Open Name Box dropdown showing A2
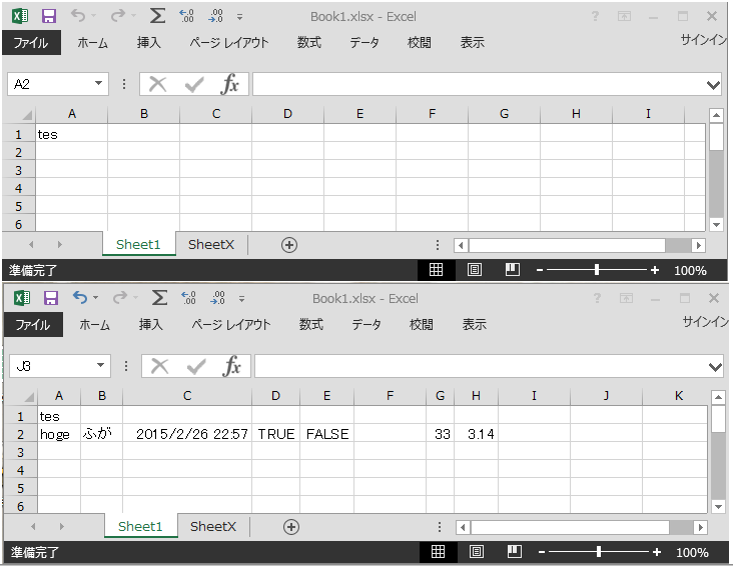 pyautogui.click(x=99, y=84)
